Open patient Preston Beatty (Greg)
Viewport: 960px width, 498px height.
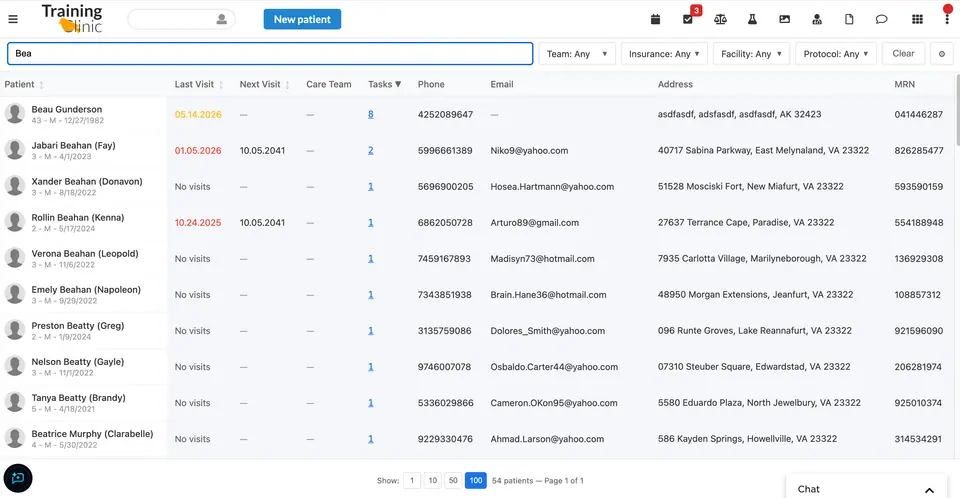point(78,326)
